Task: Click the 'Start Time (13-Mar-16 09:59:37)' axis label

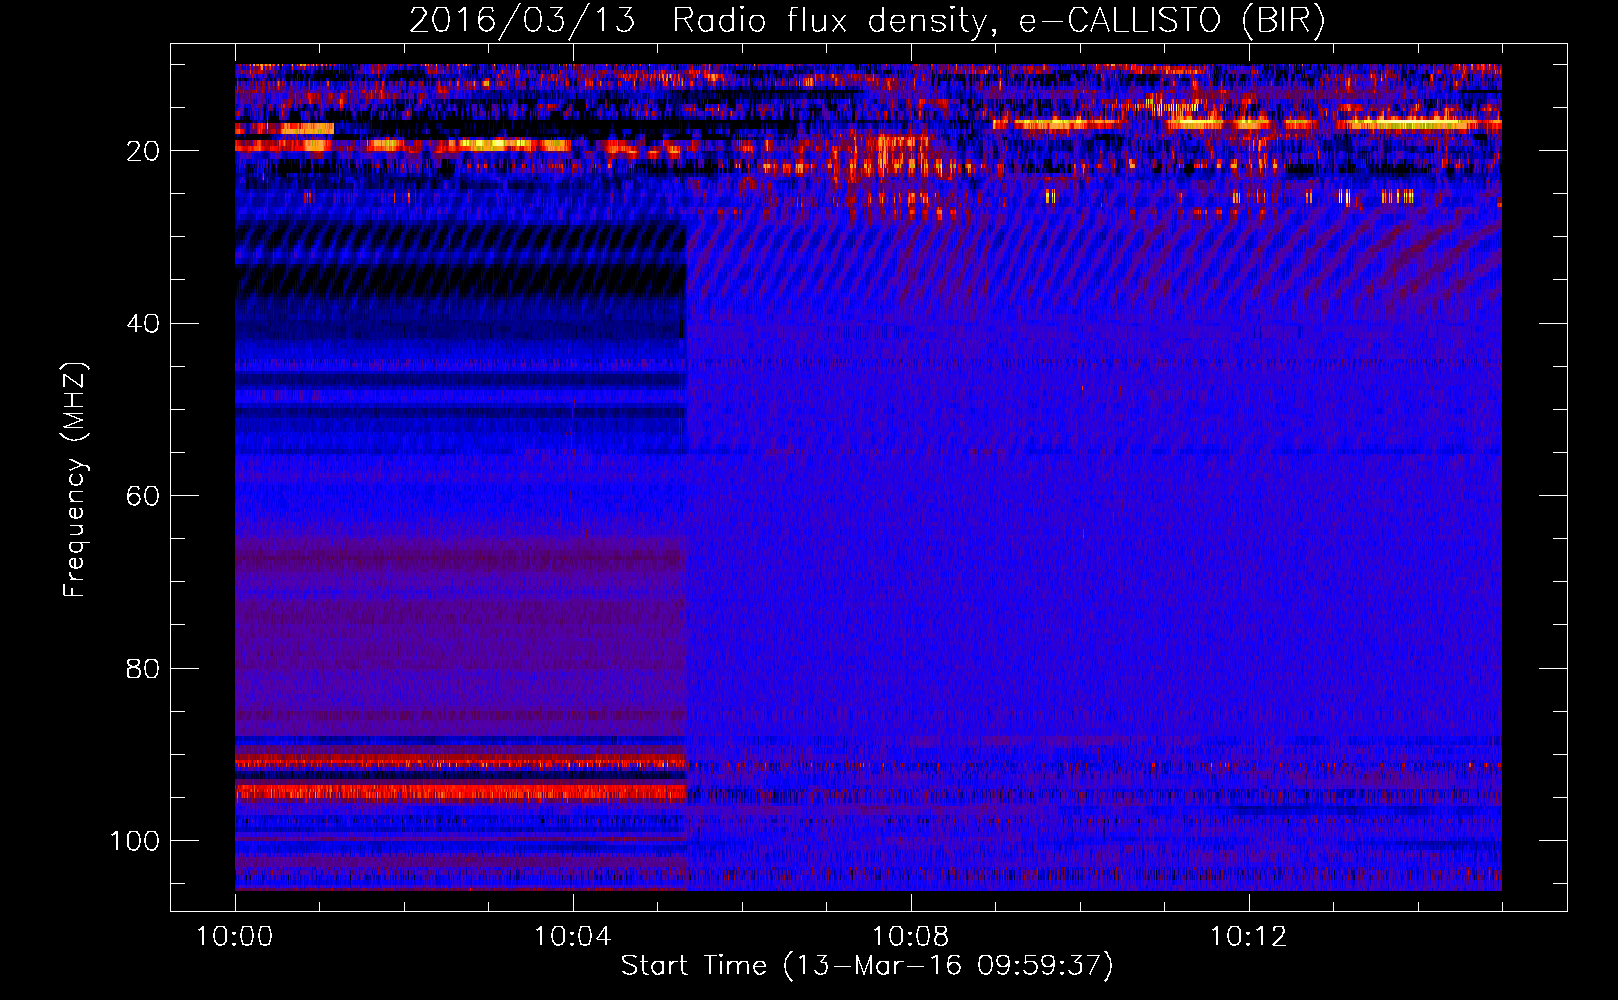Action: (x=867, y=966)
